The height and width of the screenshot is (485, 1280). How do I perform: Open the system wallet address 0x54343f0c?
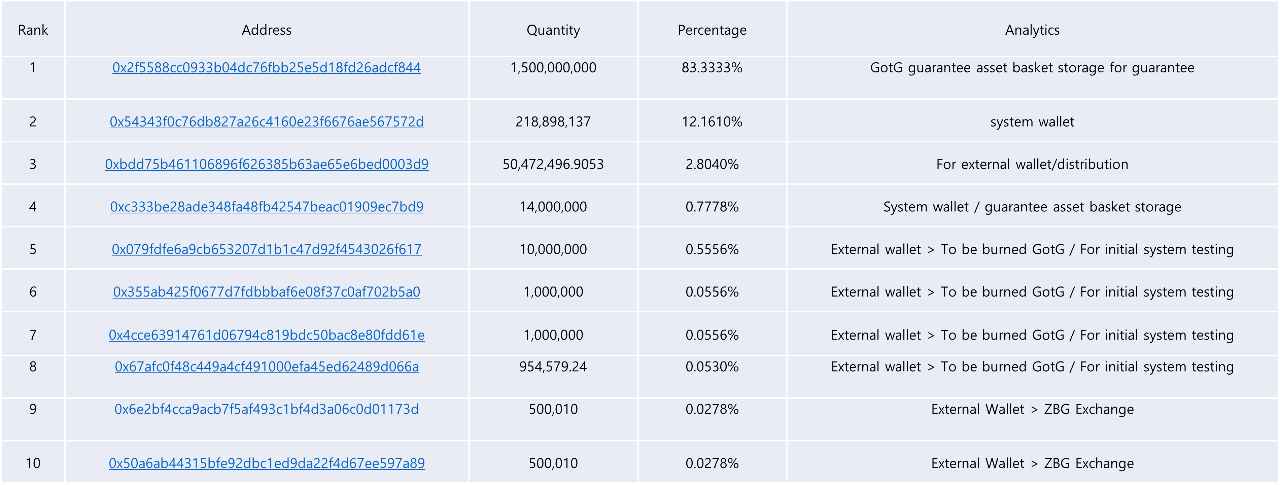266,122
